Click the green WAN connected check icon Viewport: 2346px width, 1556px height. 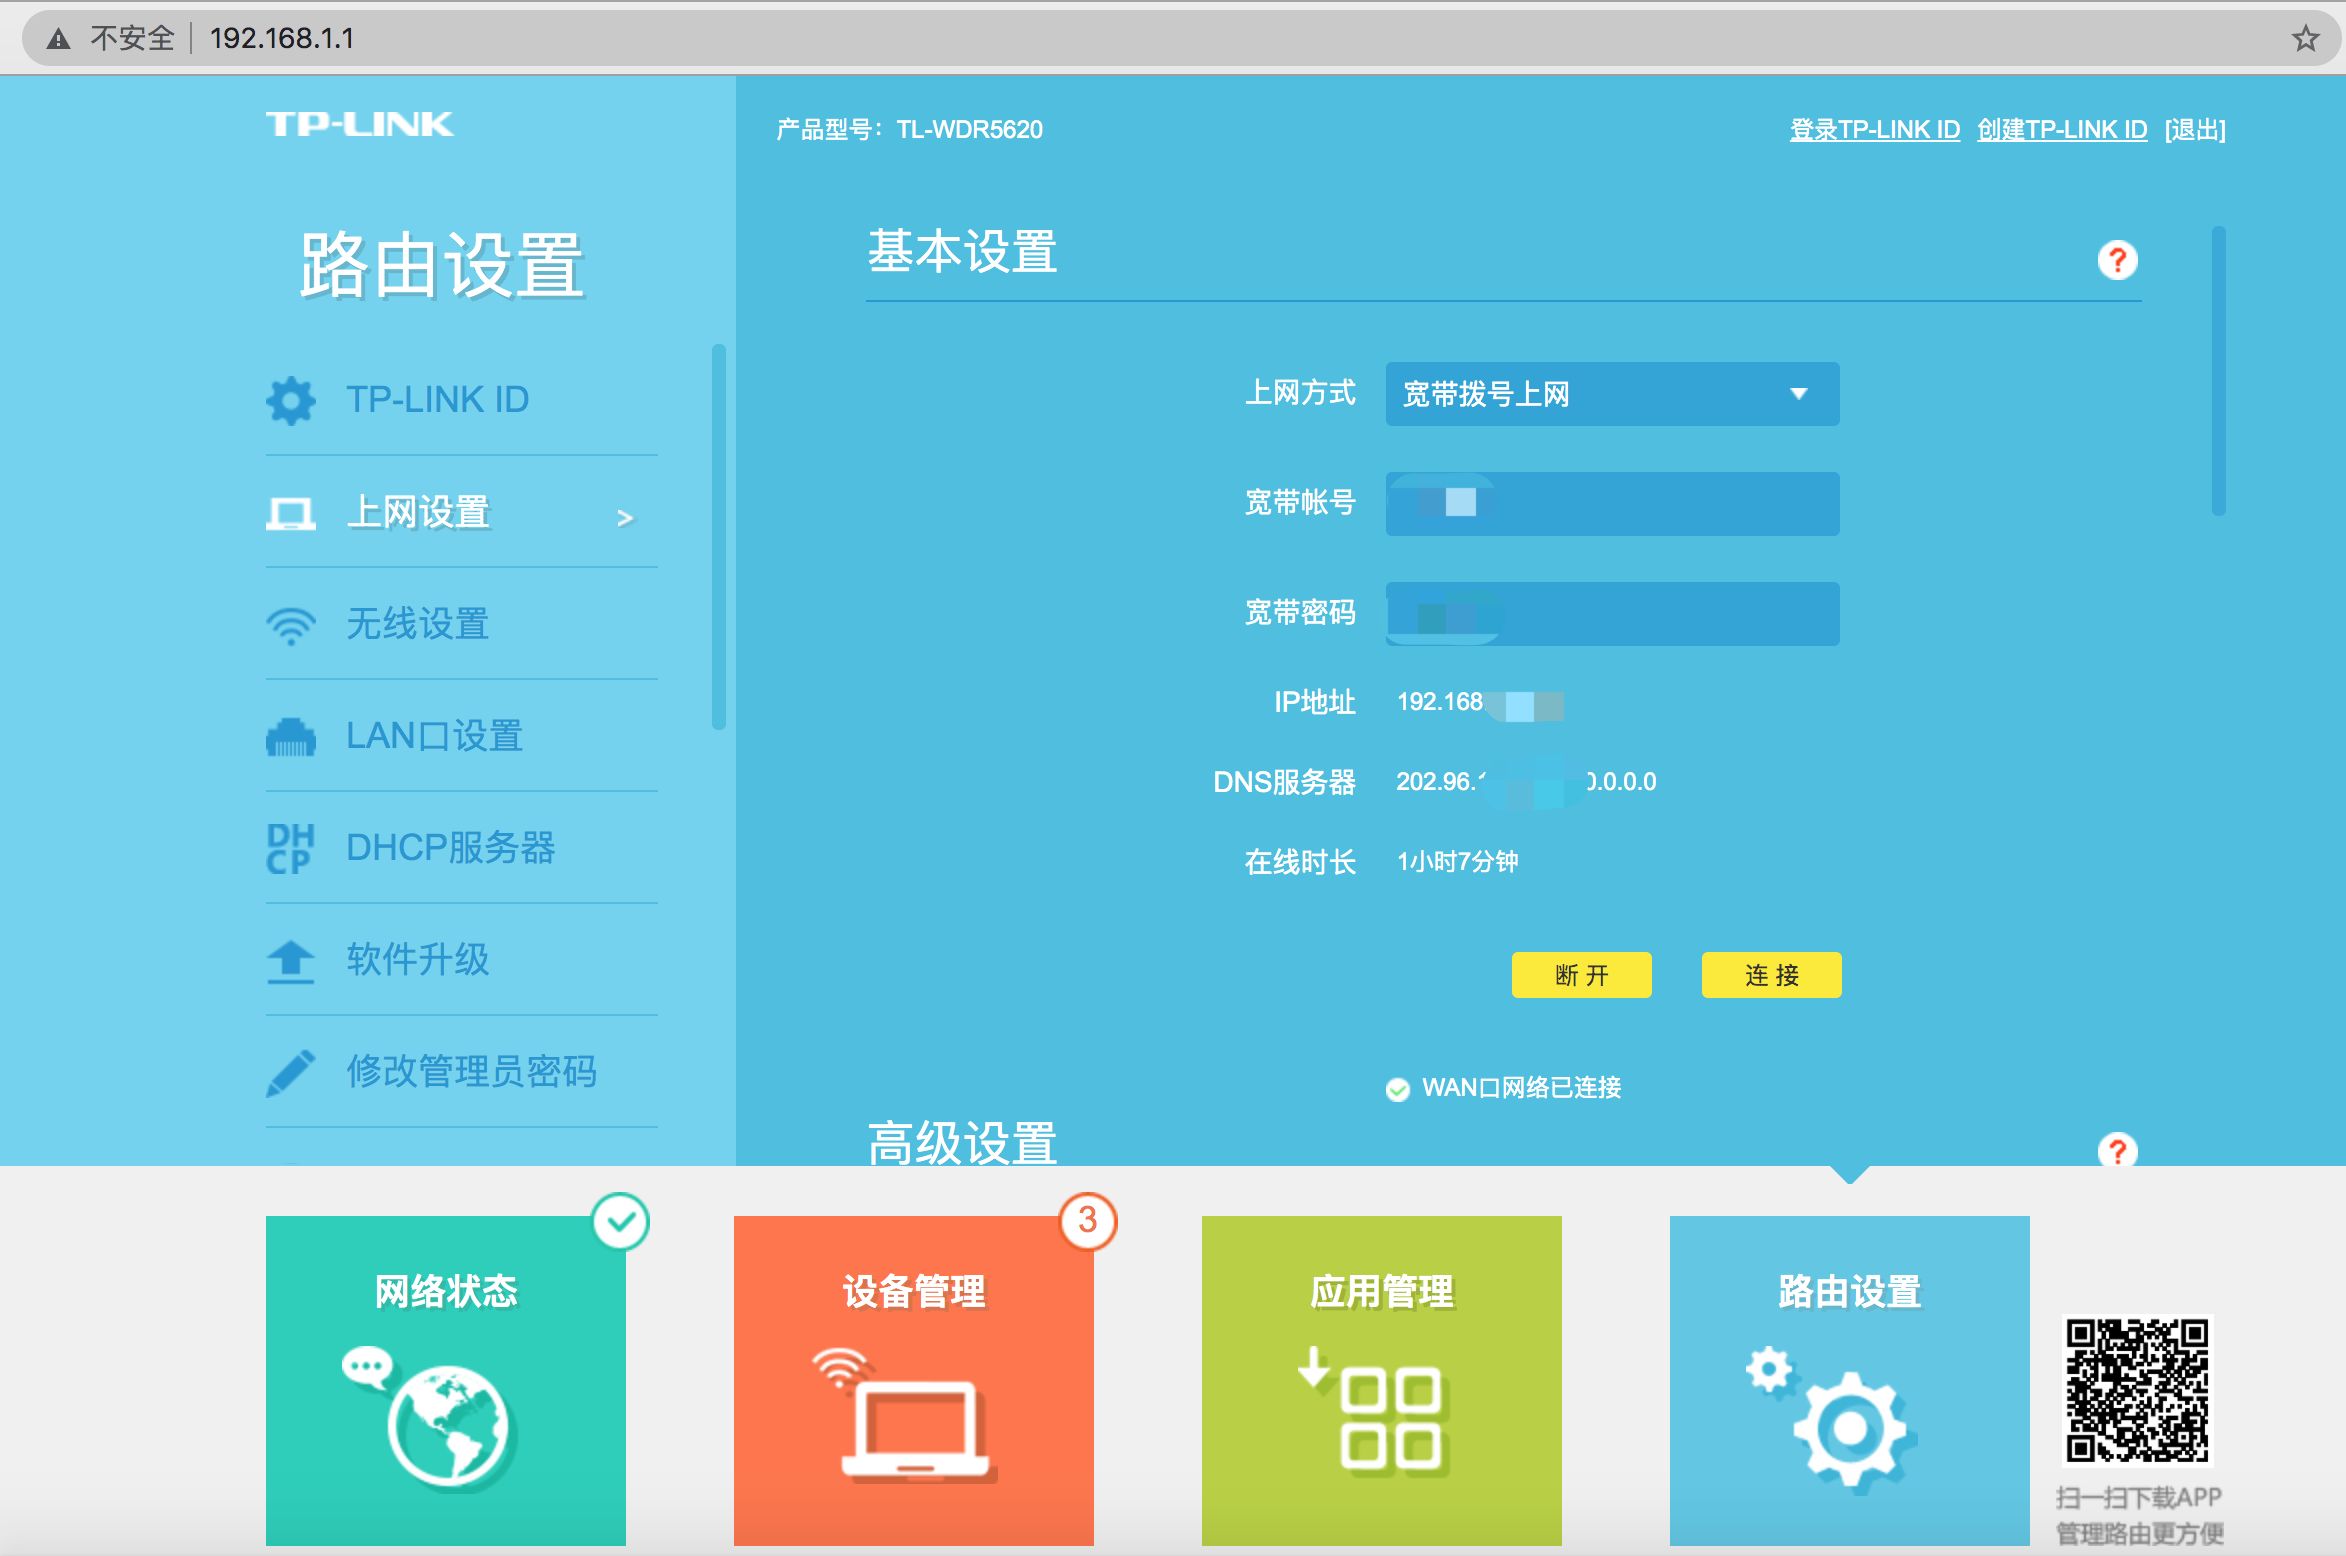tap(1398, 1089)
